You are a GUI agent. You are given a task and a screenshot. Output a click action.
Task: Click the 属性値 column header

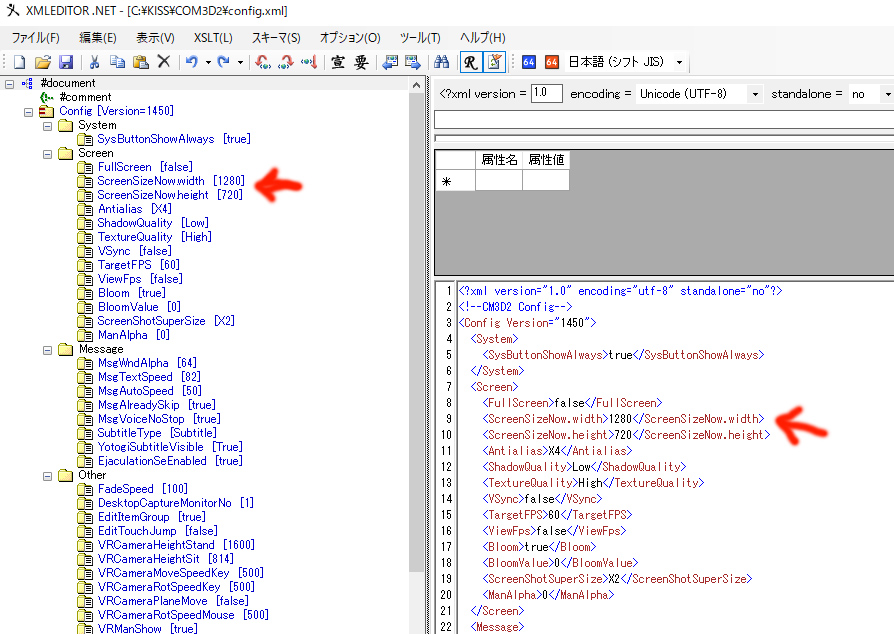pyautogui.click(x=546, y=160)
